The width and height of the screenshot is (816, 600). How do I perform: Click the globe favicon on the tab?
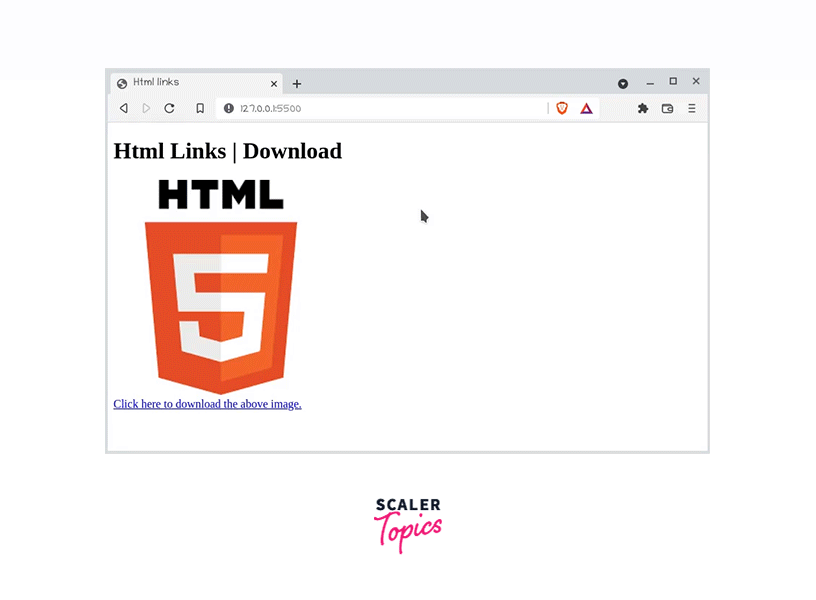(122, 84)
